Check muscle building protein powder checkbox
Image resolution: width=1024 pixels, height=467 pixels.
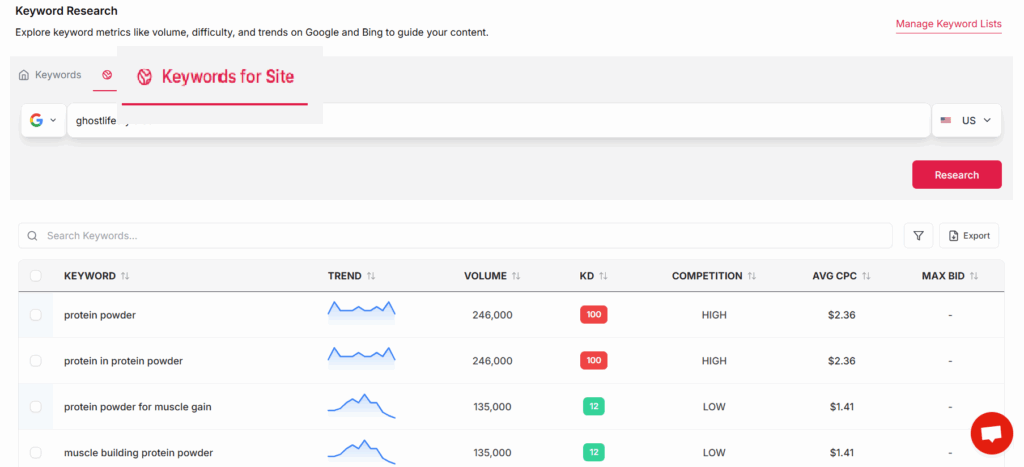tap(36, 452)
